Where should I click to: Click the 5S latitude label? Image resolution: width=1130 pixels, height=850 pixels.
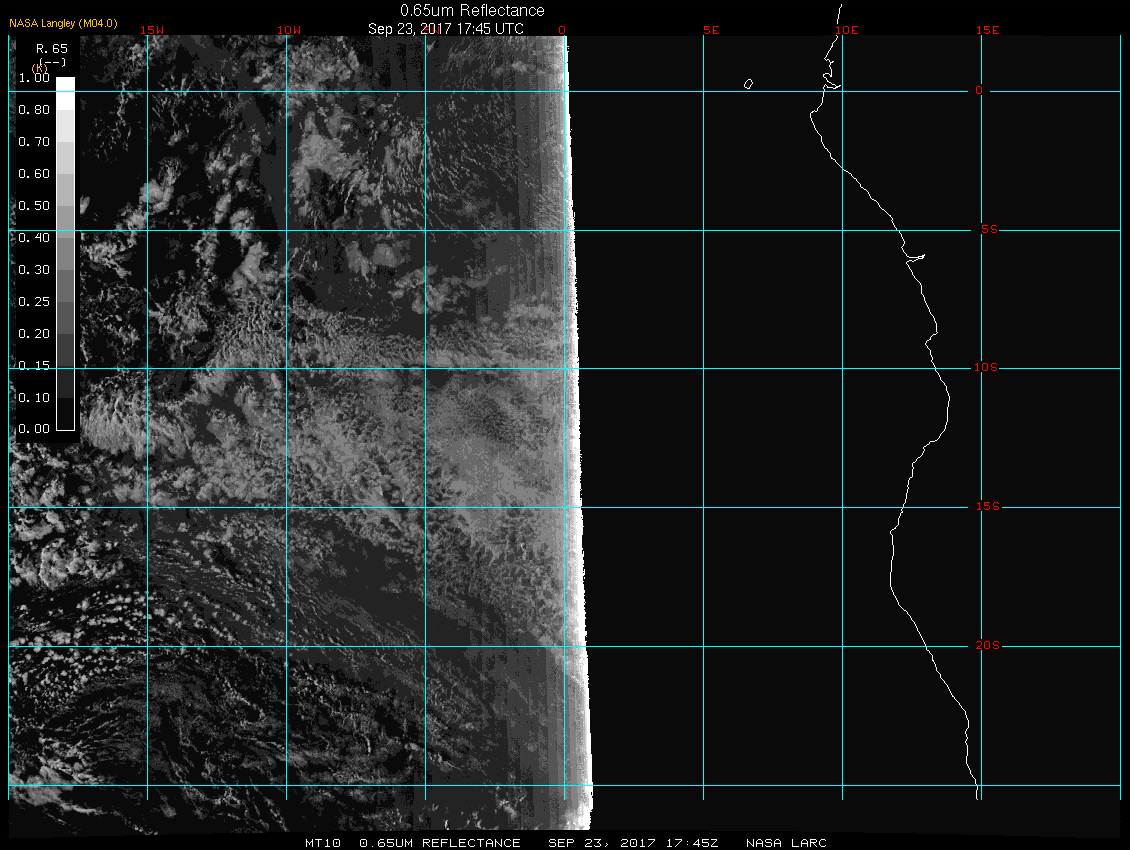pyautogui.click(x=989, y=229)
